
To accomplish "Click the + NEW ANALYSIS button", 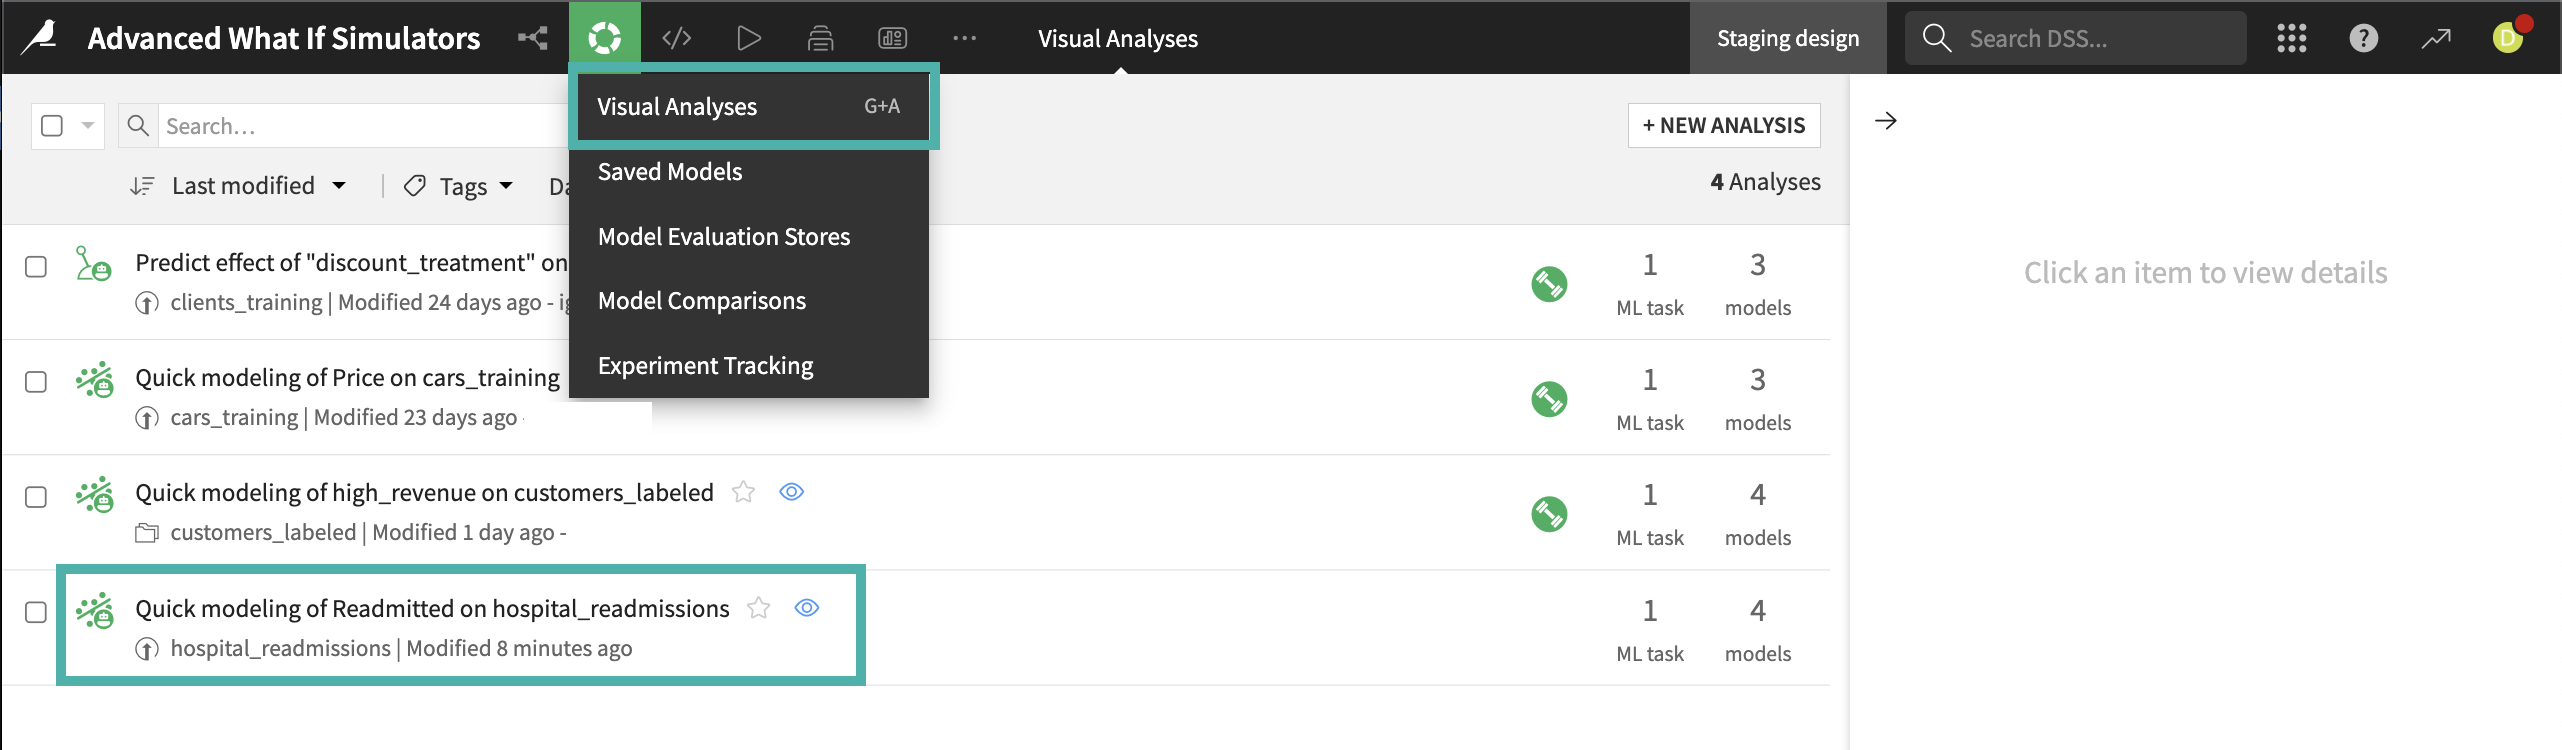I will pos(1723,125).
